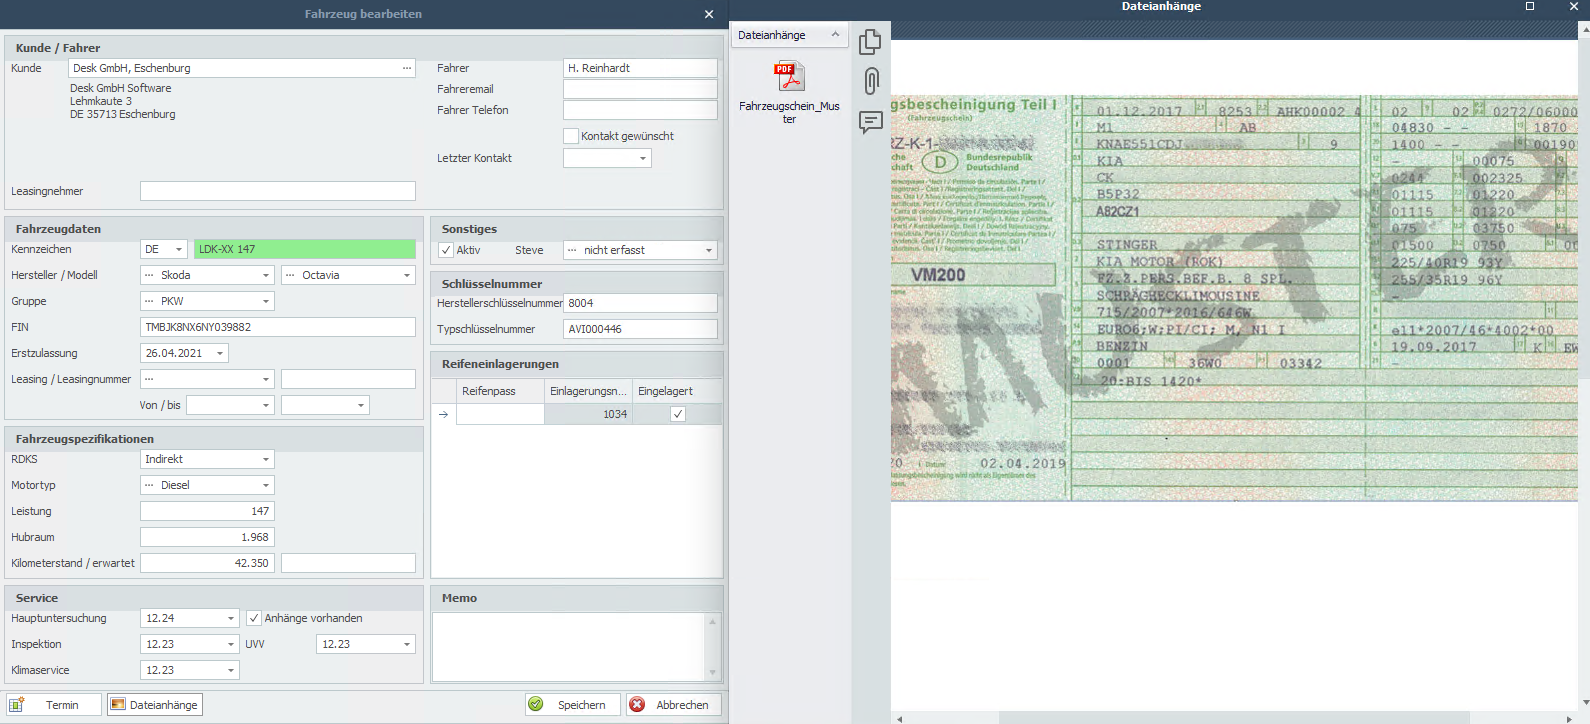The width and height of the screenshot is (1590, 724).
Task: Open the Fahrzeugschein_Muster PDF attachment
Action: (x=789, y=92)
